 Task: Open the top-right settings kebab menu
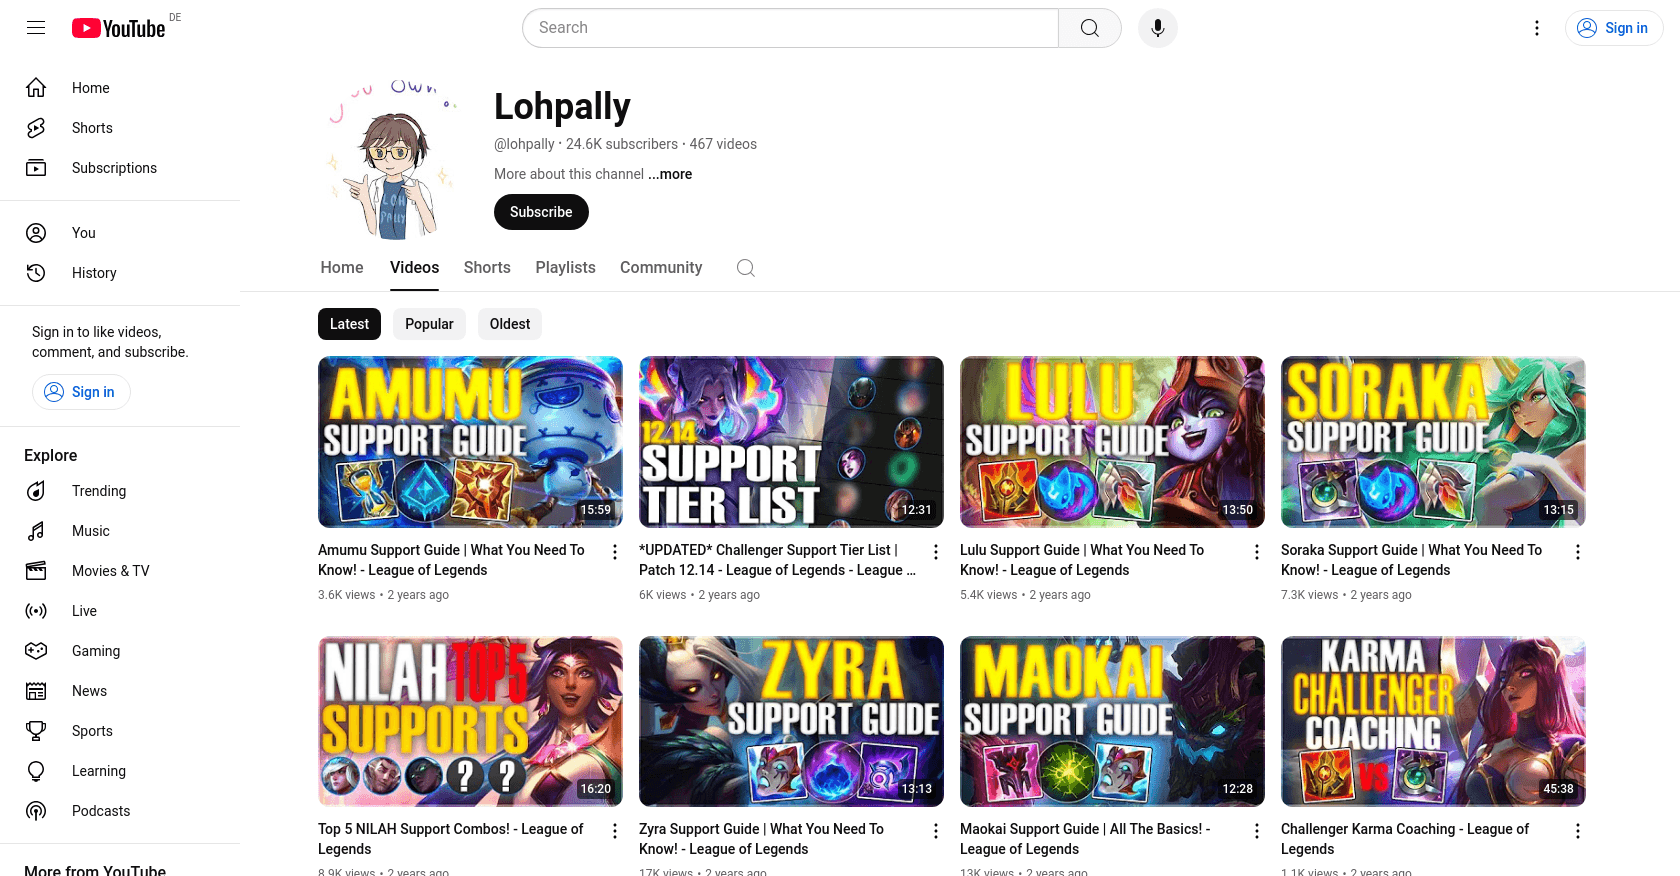[1537, 28]
